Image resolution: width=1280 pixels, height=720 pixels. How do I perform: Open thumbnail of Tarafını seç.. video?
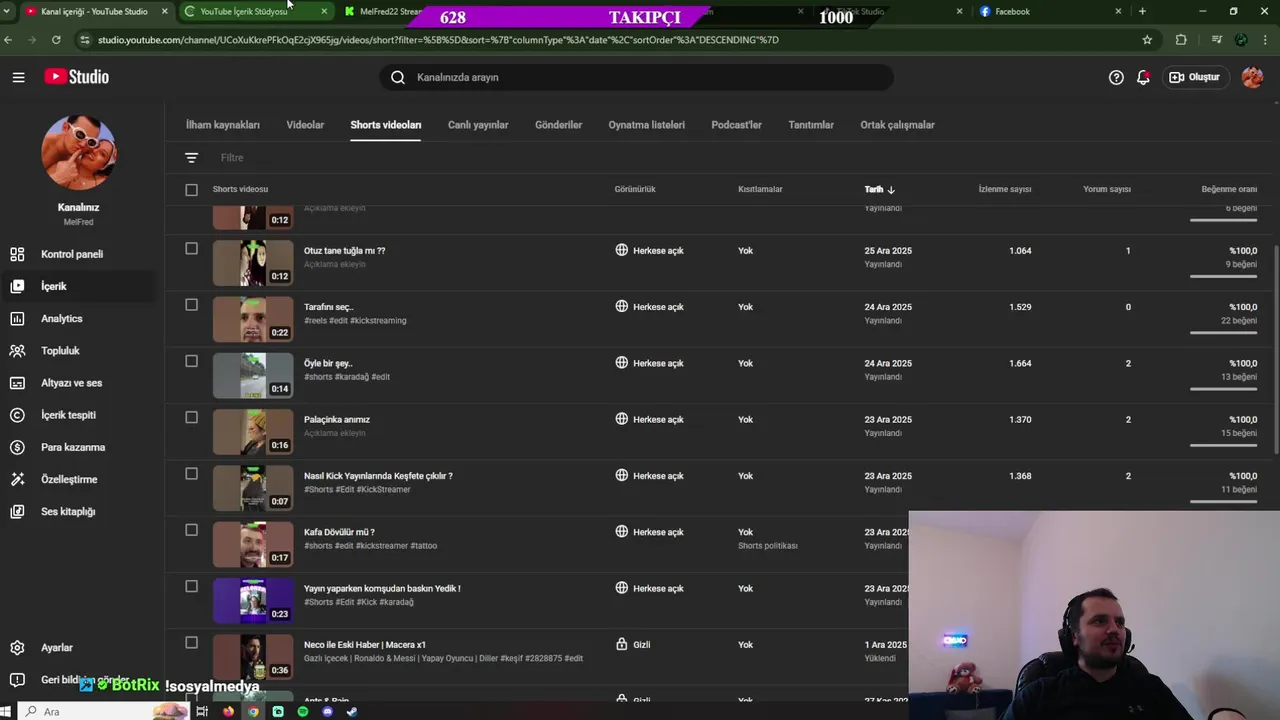[253, 319]
